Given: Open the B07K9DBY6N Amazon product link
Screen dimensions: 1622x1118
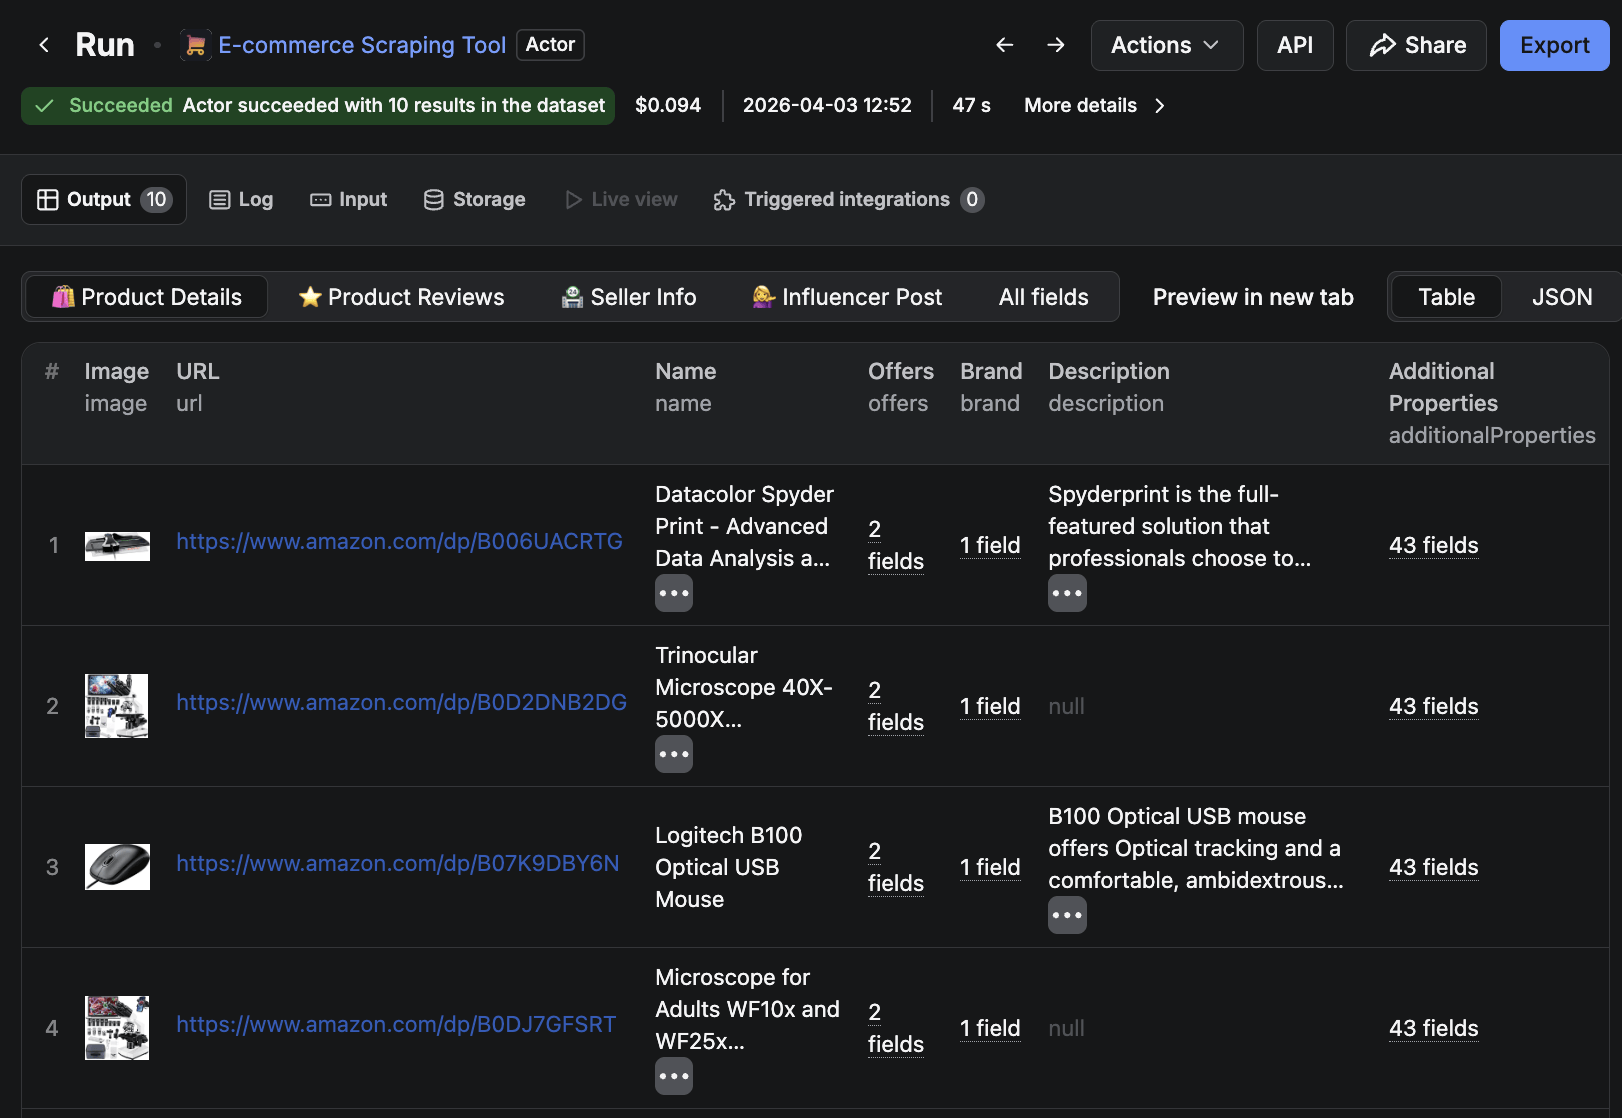Looking at the screenshot, I should click(397, 863).
